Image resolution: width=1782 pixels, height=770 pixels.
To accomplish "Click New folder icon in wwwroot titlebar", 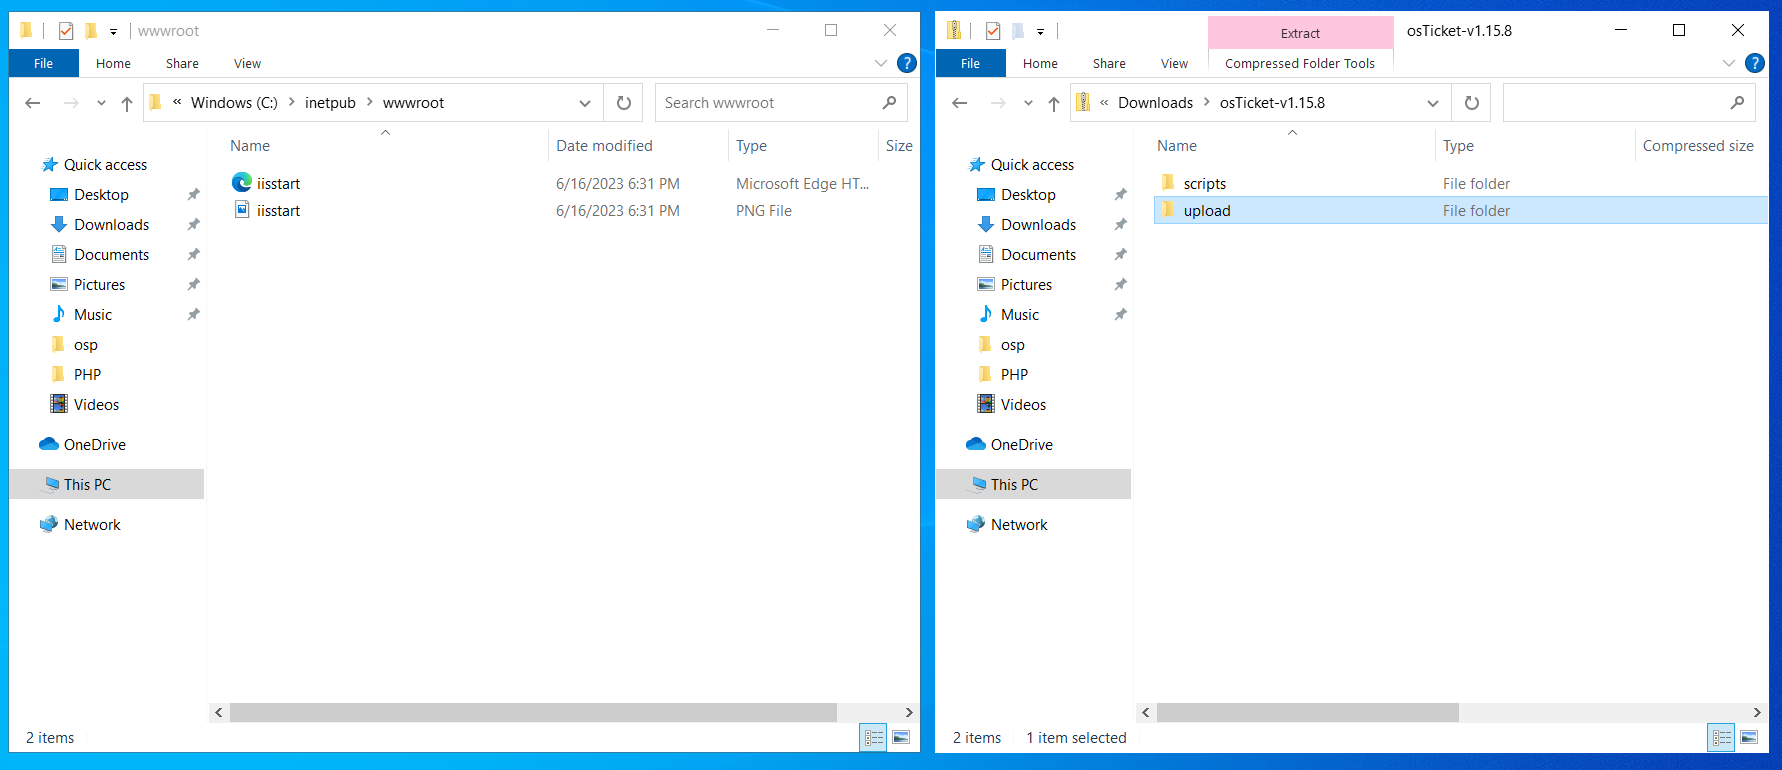I will click(91, 31).
